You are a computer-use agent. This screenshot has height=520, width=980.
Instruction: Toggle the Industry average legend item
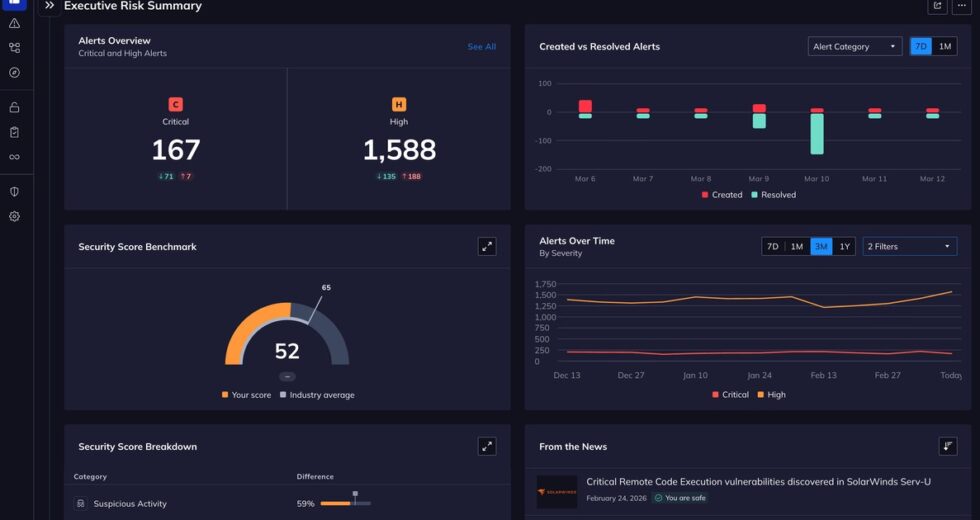pos(317,395)
